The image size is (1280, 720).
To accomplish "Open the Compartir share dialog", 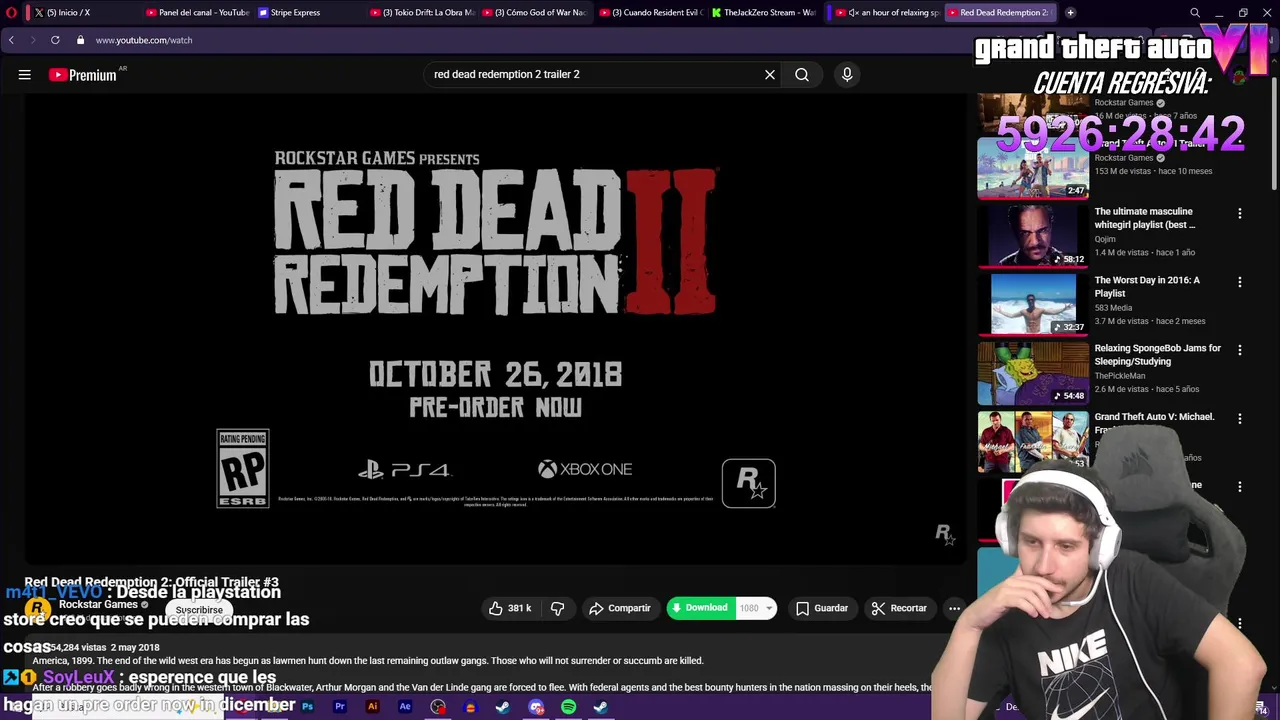I will click(x=620, y=608).
